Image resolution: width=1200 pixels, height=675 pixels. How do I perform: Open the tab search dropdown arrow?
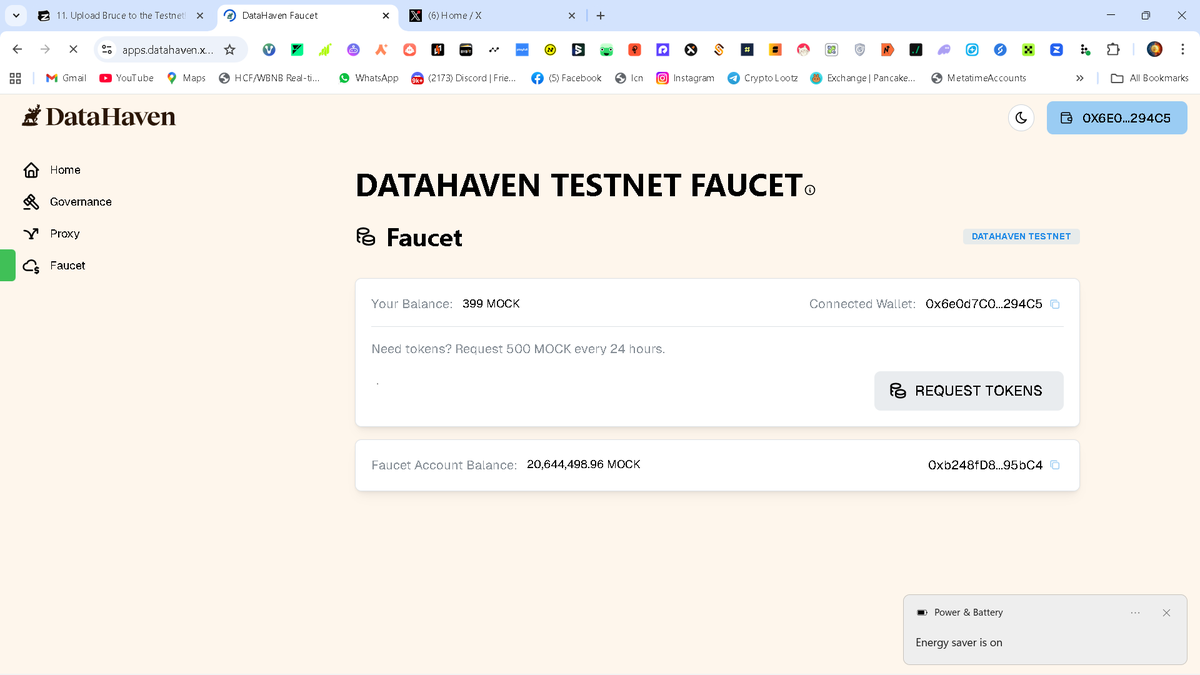(x=14, y=15)
